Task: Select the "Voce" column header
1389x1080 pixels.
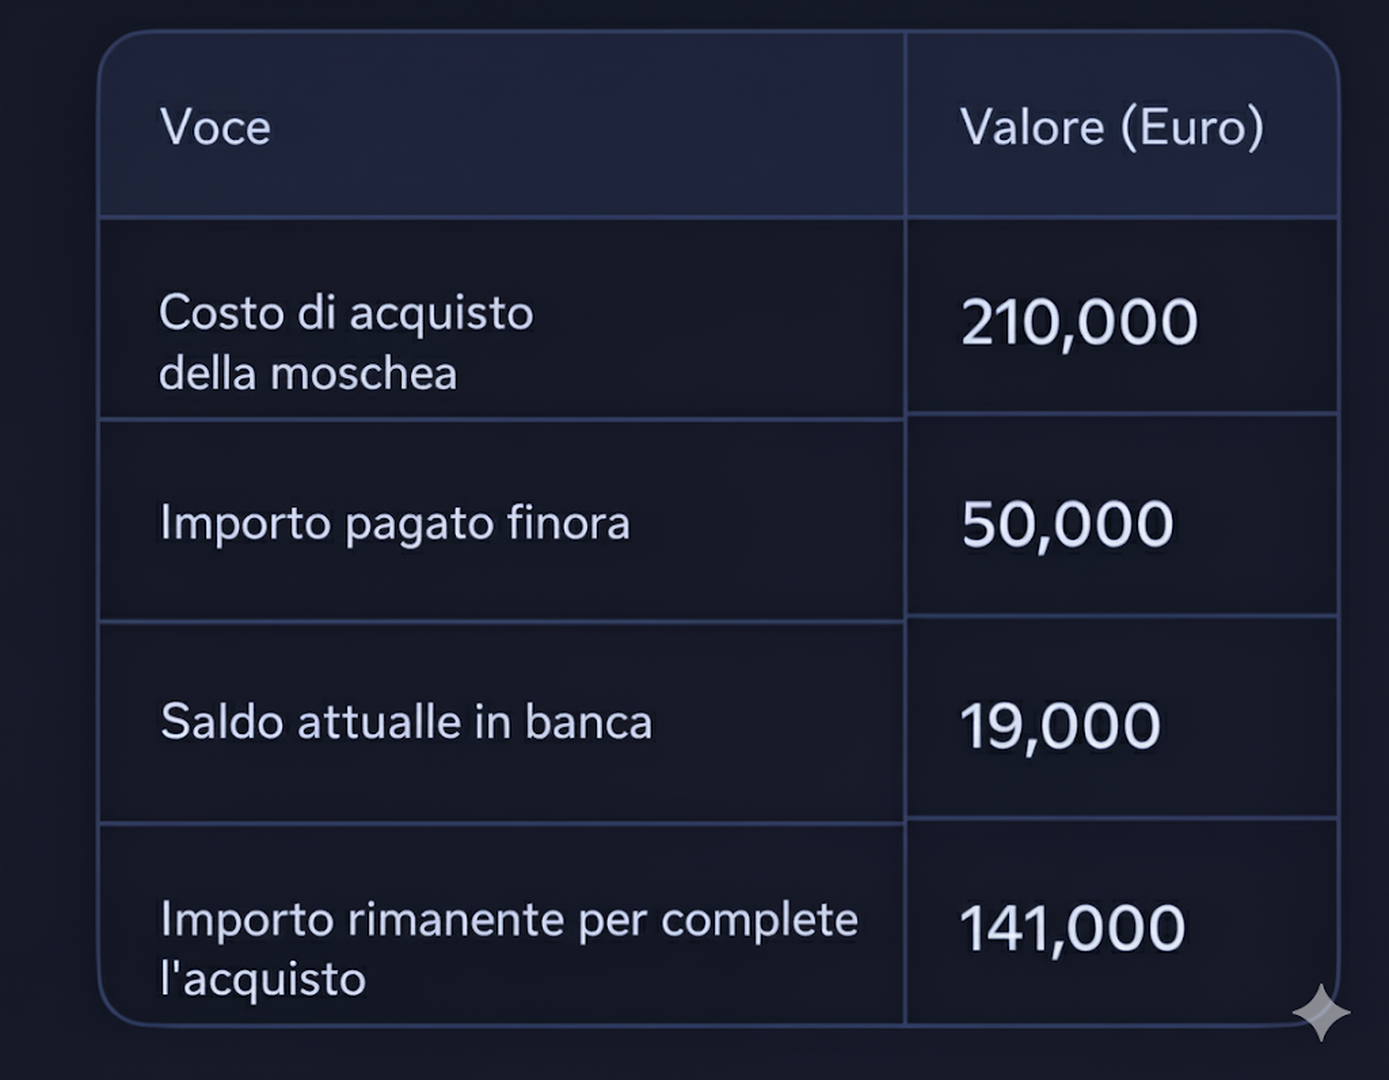Action: [215, 127]
